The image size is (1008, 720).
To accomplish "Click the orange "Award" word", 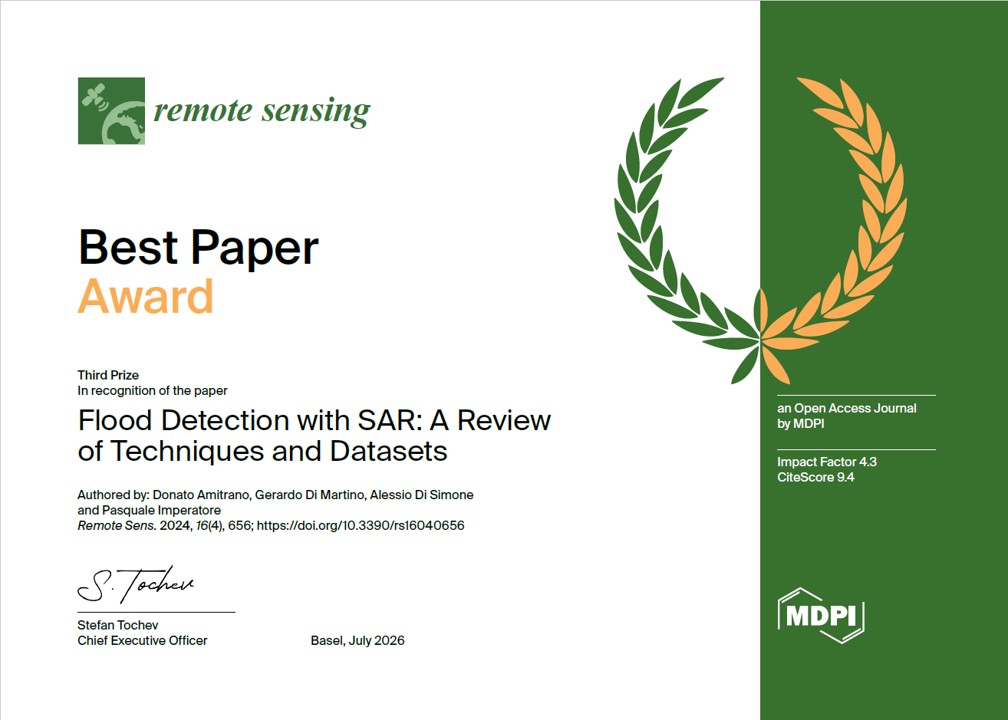I will [145, 296].
